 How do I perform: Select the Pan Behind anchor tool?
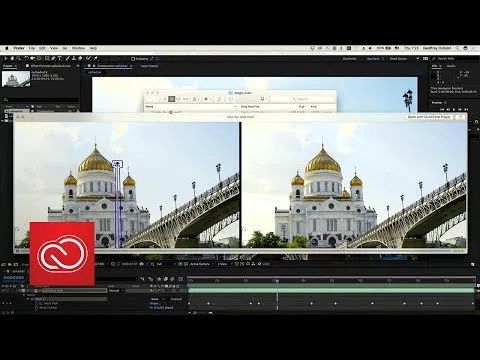coord(40,58)
